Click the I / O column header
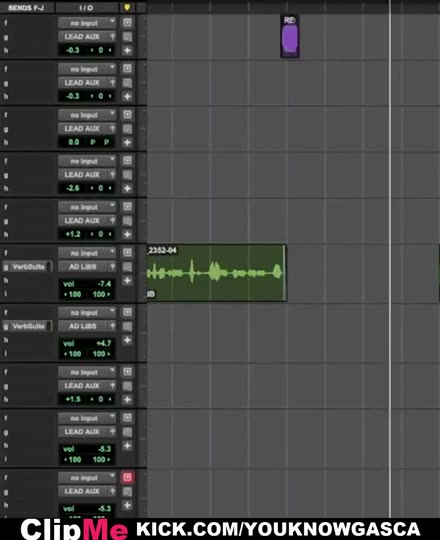440x540 pixels. click(x=86, y=8)
